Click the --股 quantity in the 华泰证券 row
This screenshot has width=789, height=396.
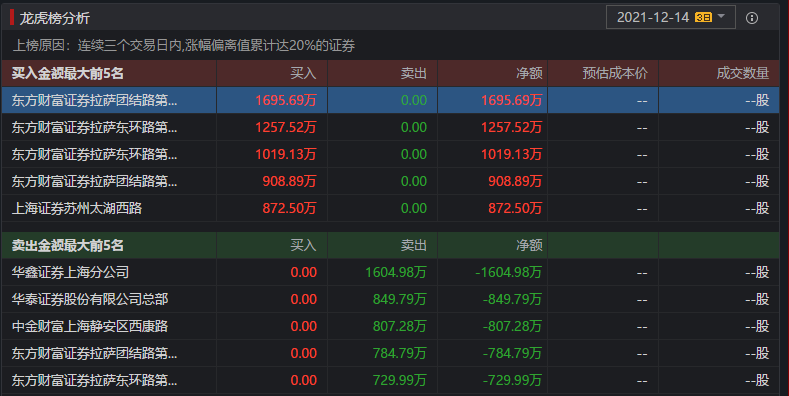pos(757,299)
